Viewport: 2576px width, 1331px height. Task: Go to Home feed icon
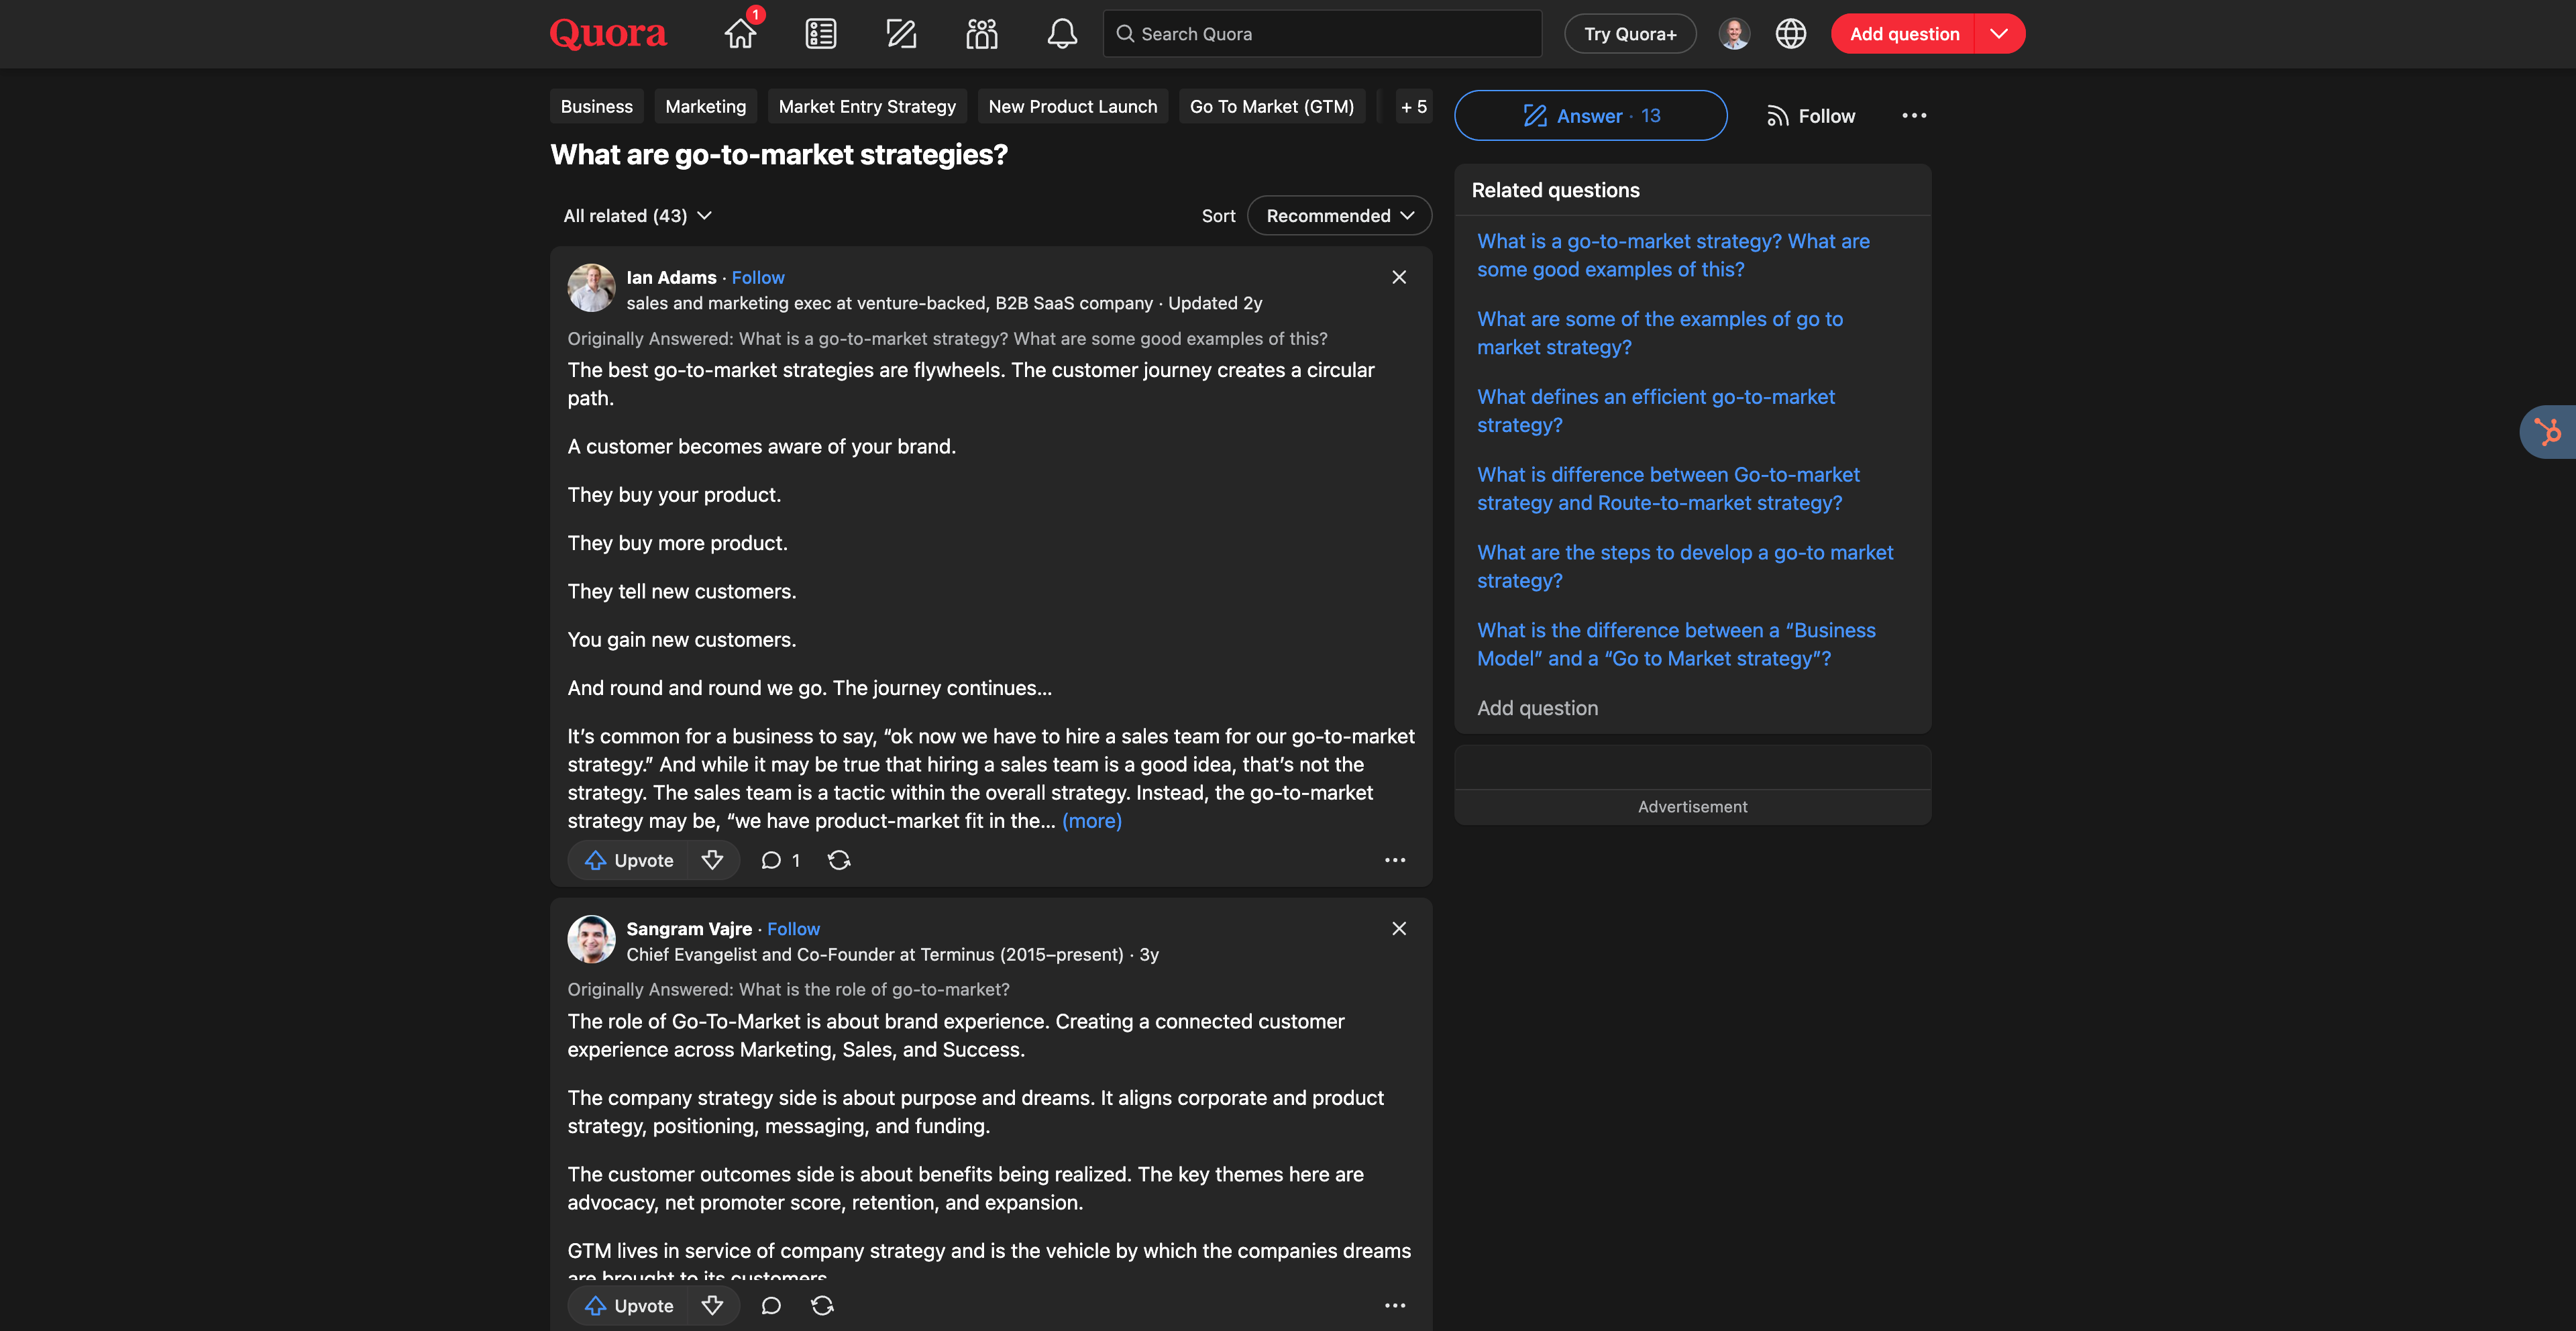(x=741, y=34)
